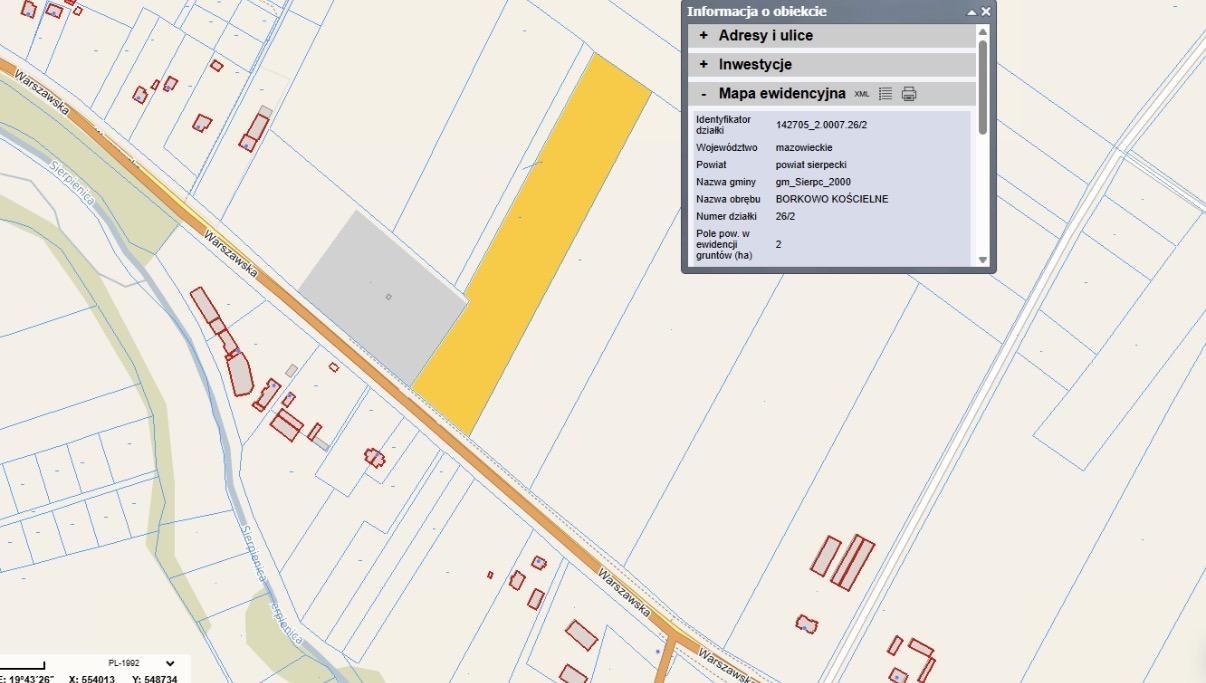Image resolution: width=1206 pixels, height=683 pixels.
Task: Click the 'mazowieckie' województwo value
Action: tap(804, 148)
